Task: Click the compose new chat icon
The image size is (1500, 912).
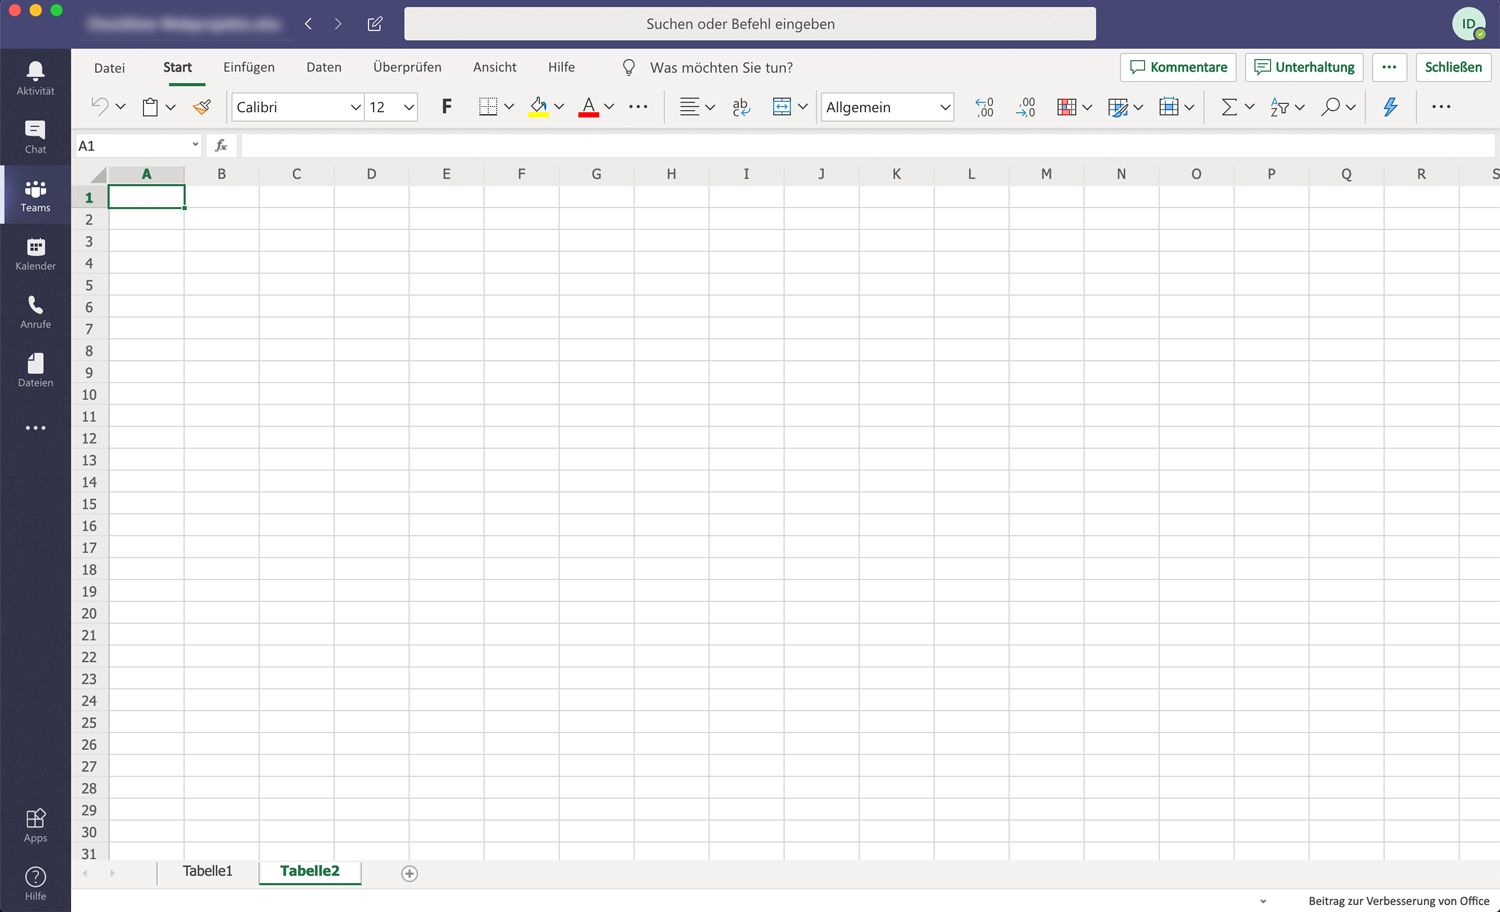Action: coord(375,24)
